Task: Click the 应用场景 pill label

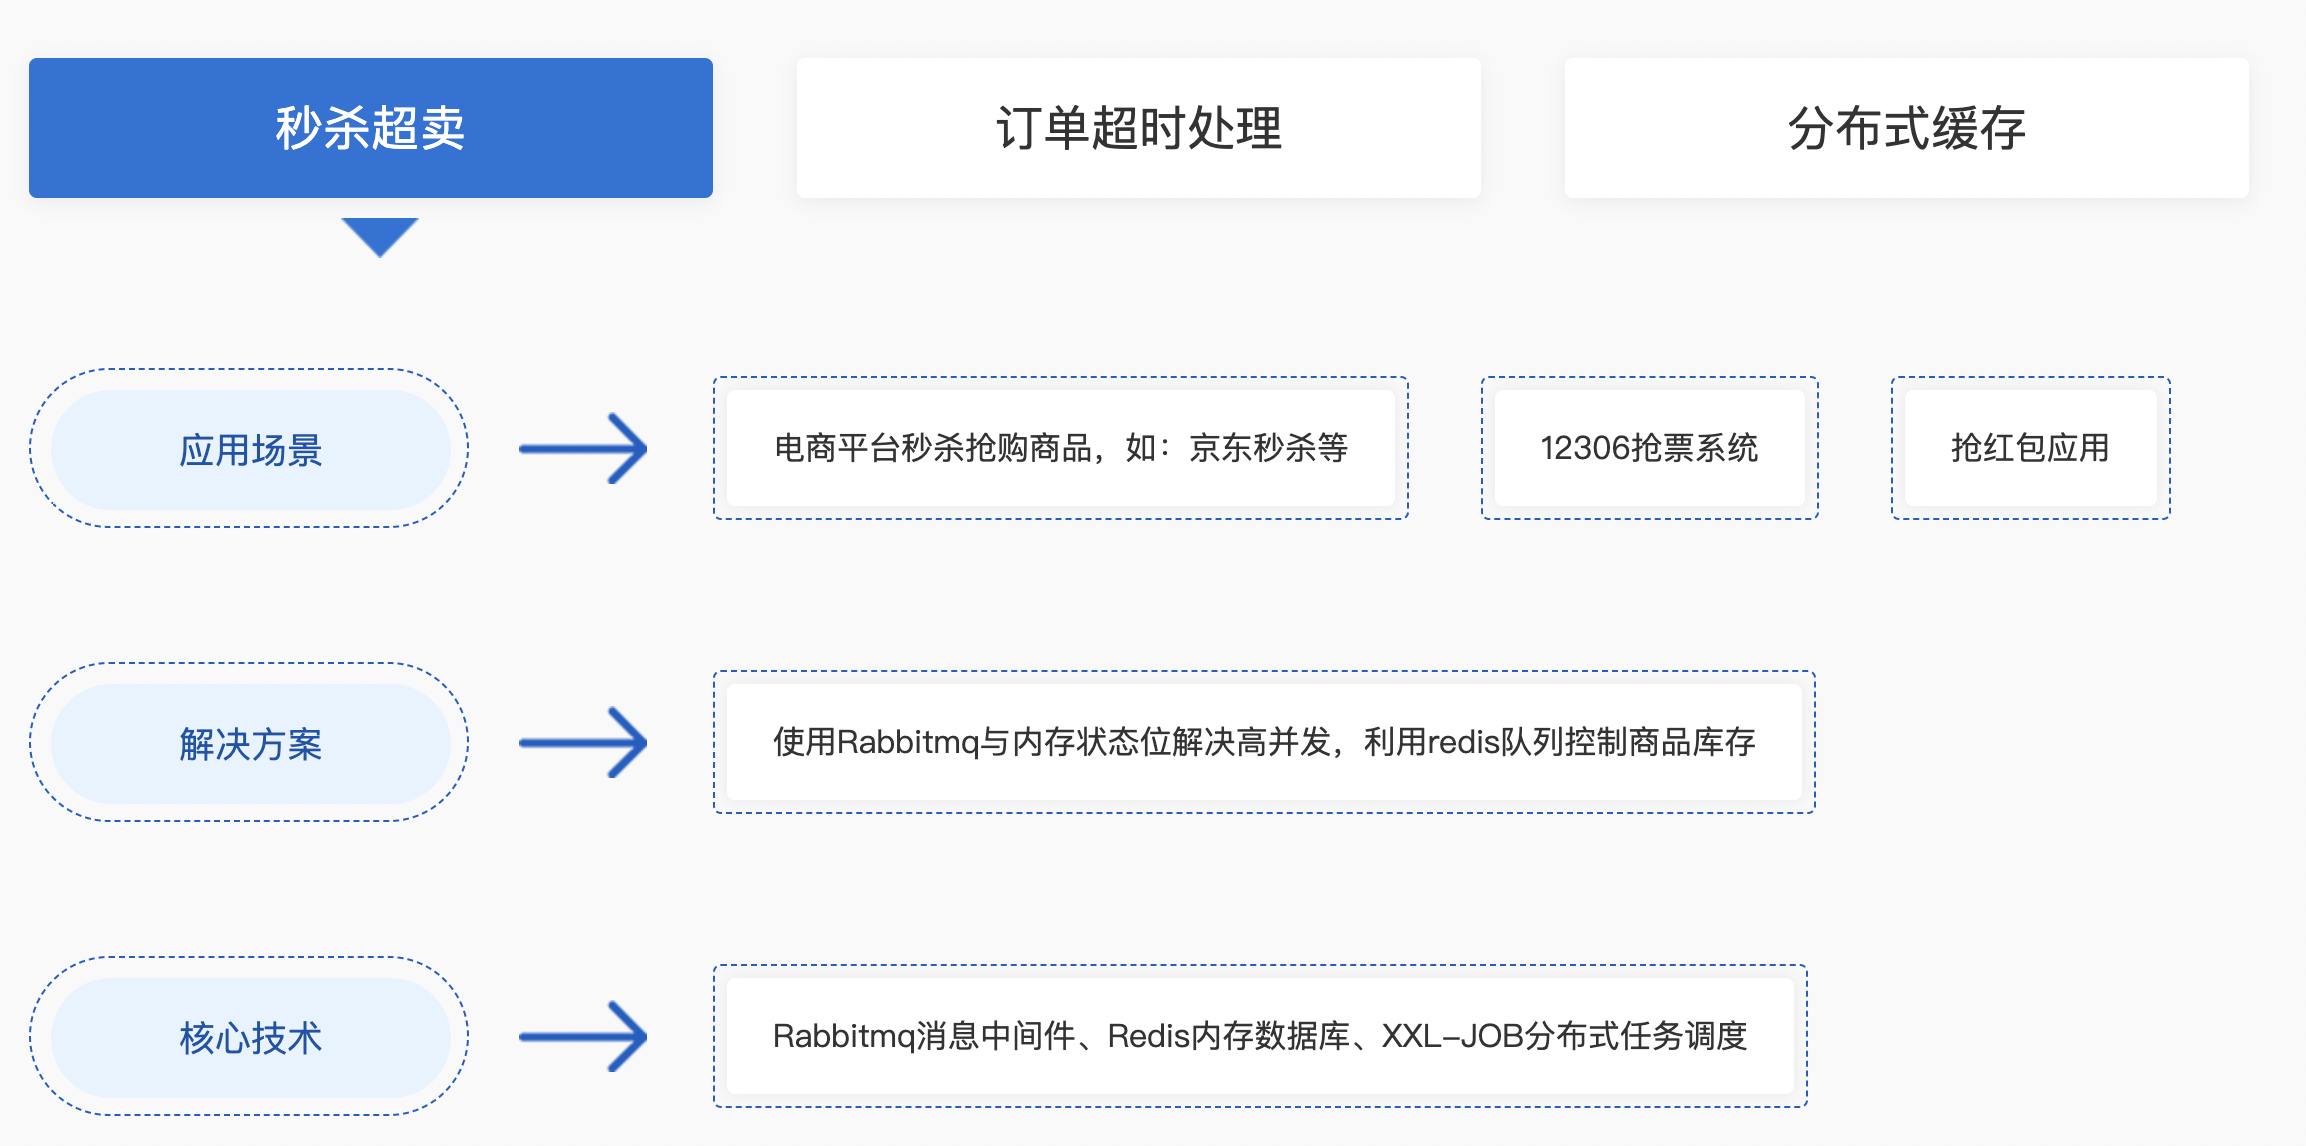Action: pyautogui.click(x=250, y=450)
